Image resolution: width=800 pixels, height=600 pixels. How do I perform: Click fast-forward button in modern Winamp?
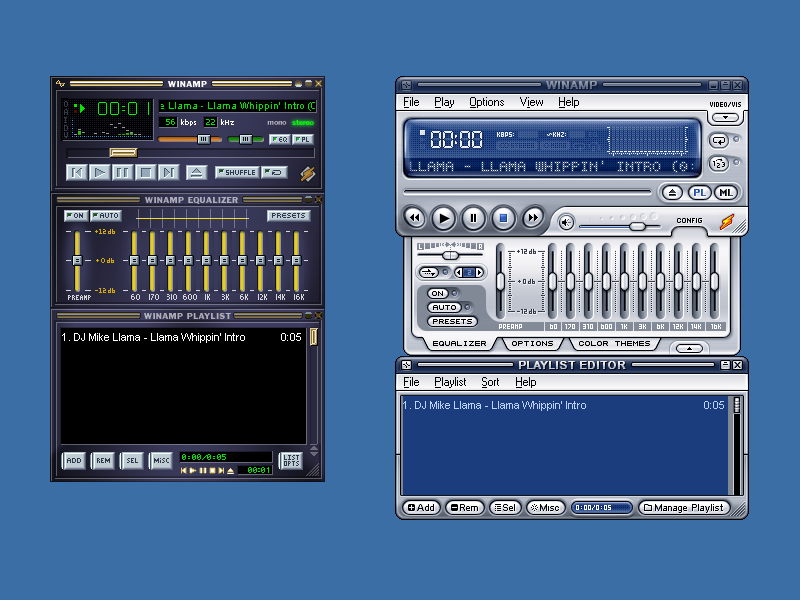click(x=533, y=218)
